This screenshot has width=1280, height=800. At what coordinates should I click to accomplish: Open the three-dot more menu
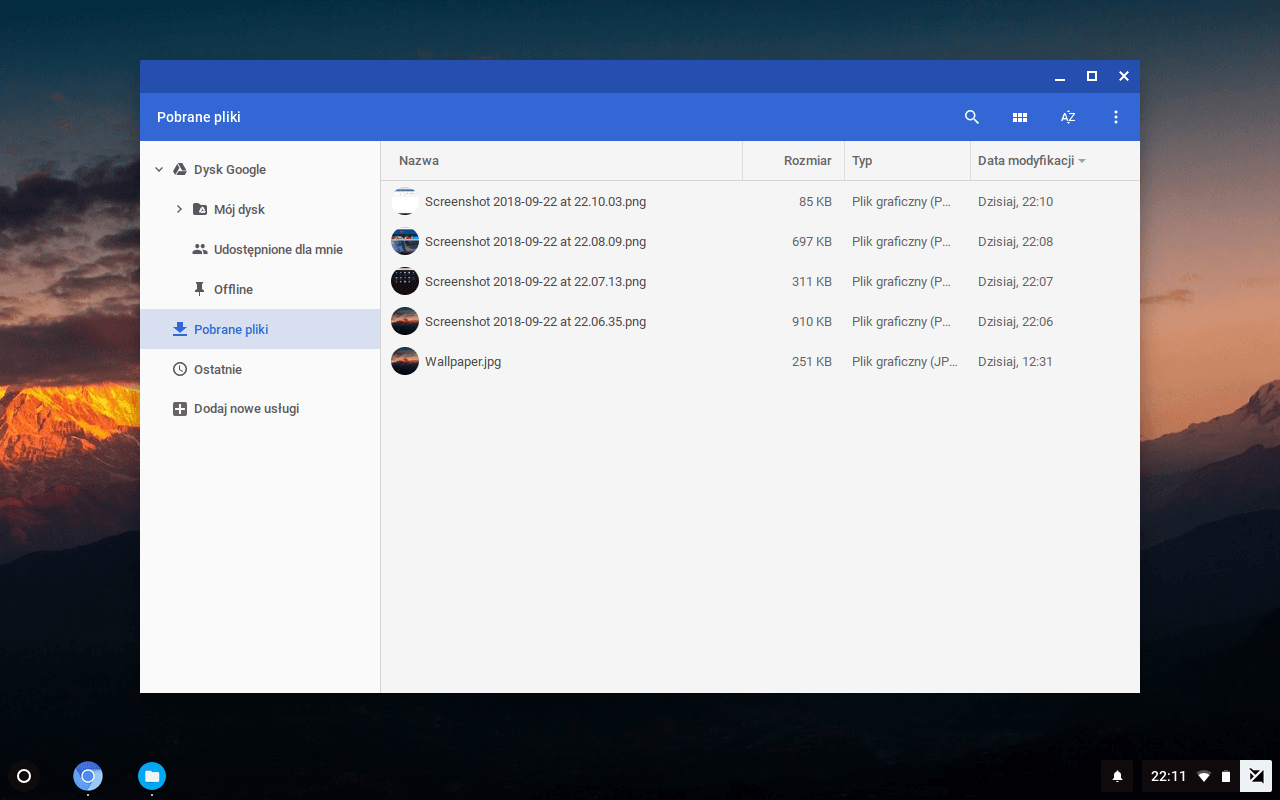coord(1116,117)
